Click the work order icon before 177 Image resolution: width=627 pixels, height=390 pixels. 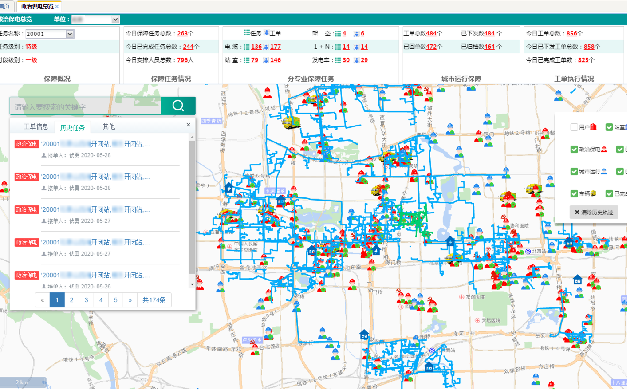(x=266, y=47)
